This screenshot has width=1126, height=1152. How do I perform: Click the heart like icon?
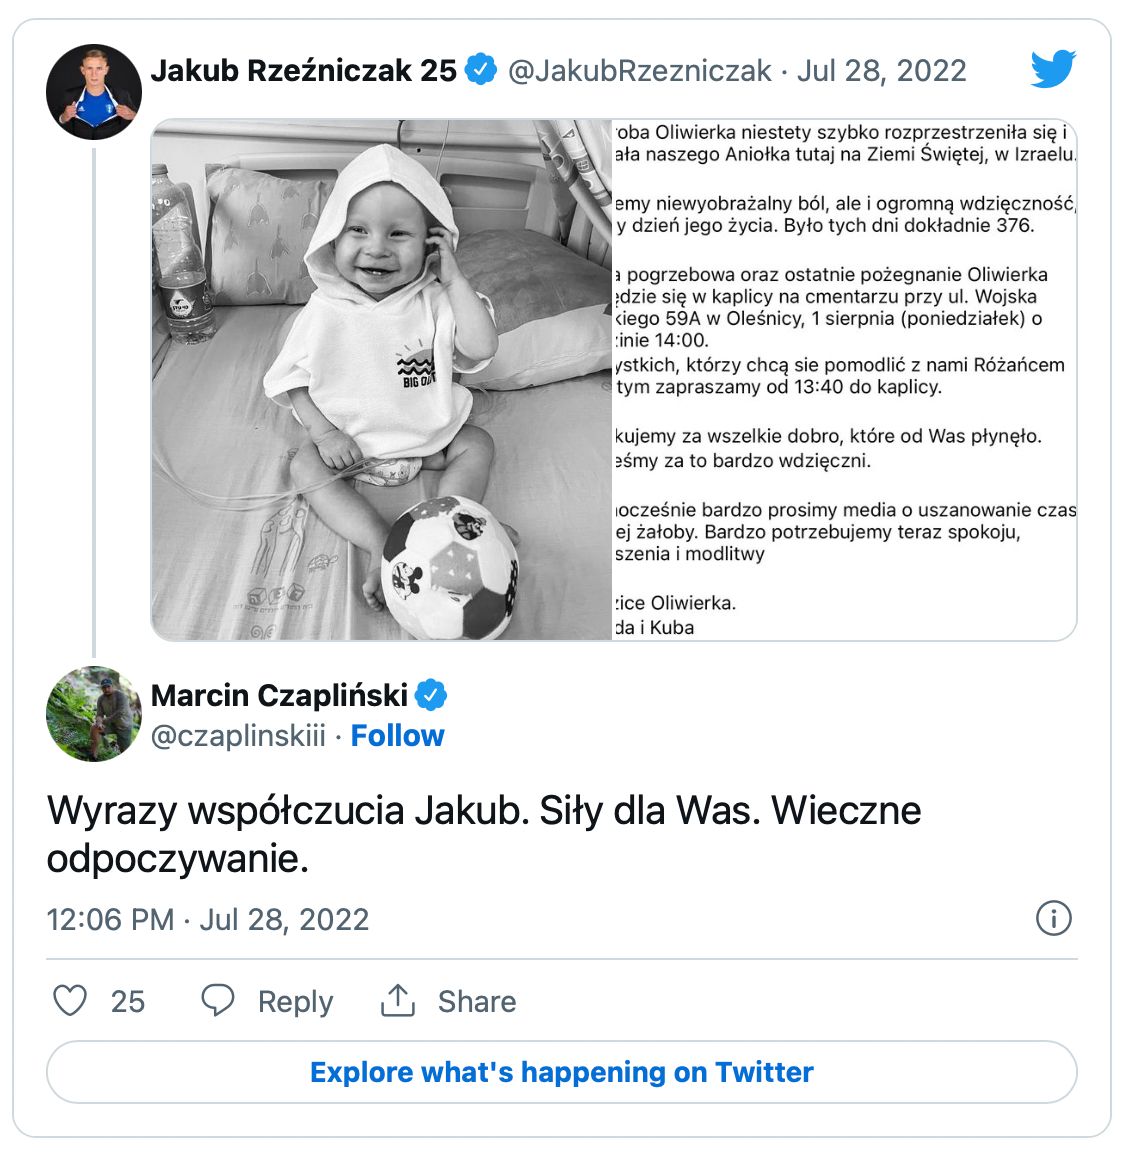pyautogui.click(x=70, y=1000)
